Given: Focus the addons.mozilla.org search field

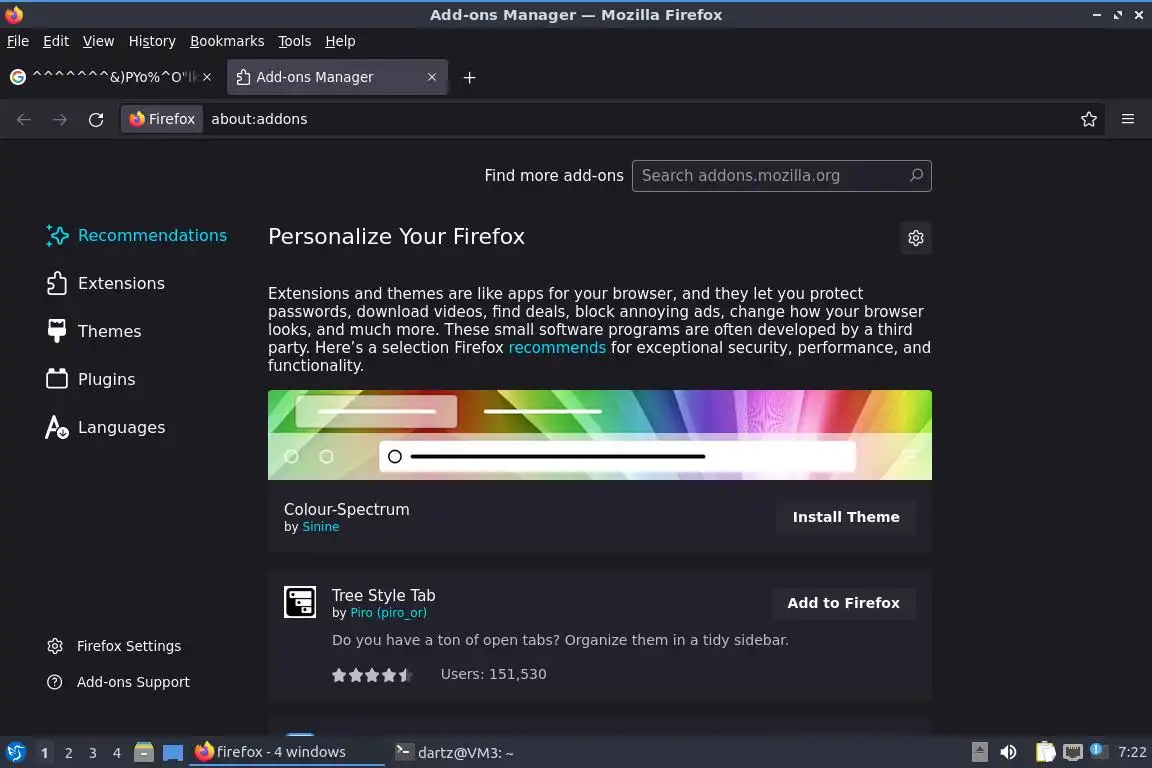Looking at the screenshot, I should tap(781, 176).
